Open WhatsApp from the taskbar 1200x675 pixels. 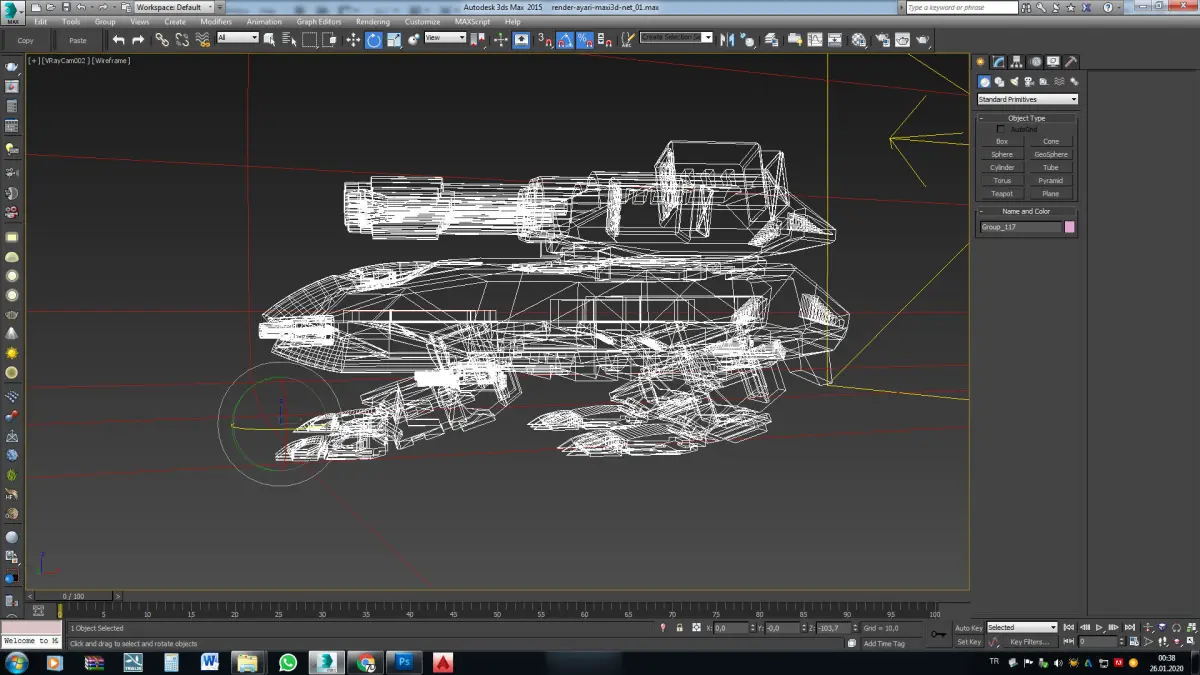(x=288, y=662)
